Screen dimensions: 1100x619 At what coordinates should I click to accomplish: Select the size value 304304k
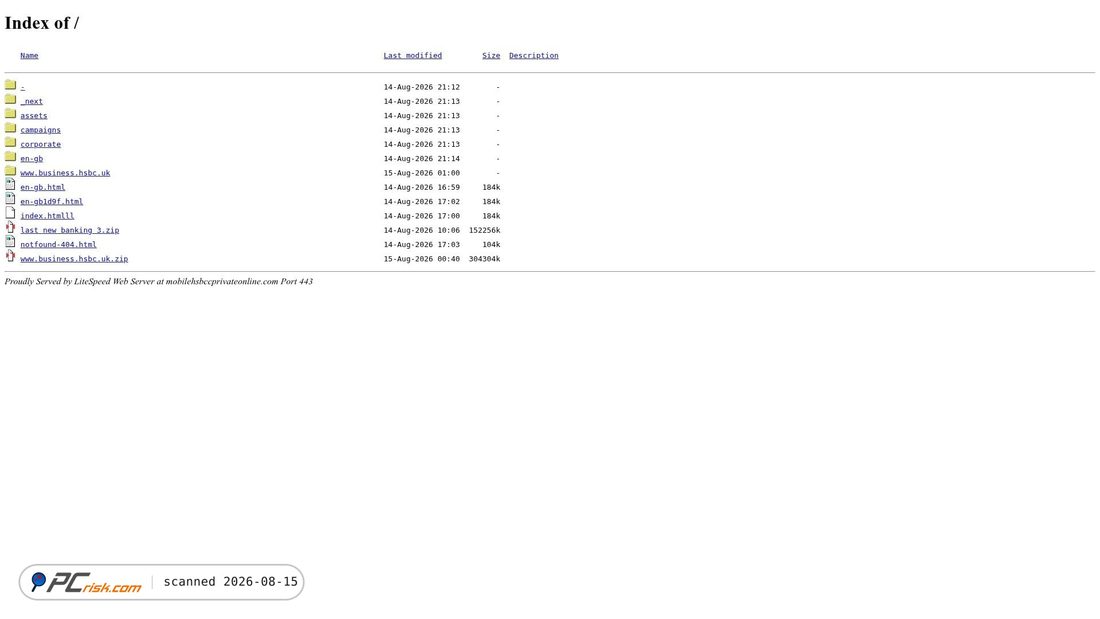(x=485, y=259)
